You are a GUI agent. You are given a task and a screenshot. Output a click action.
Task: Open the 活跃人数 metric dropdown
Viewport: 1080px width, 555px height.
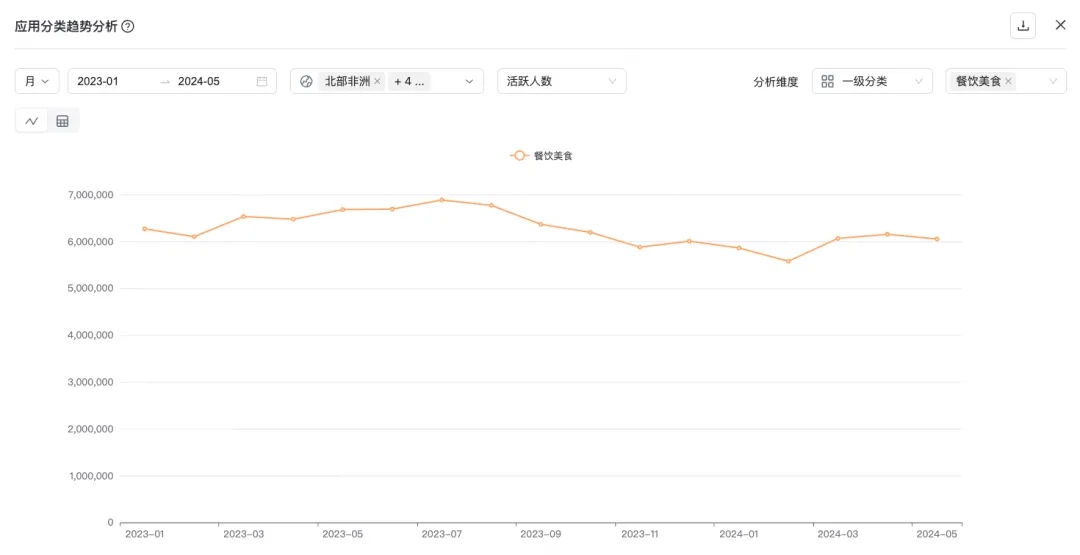point(561,82)
